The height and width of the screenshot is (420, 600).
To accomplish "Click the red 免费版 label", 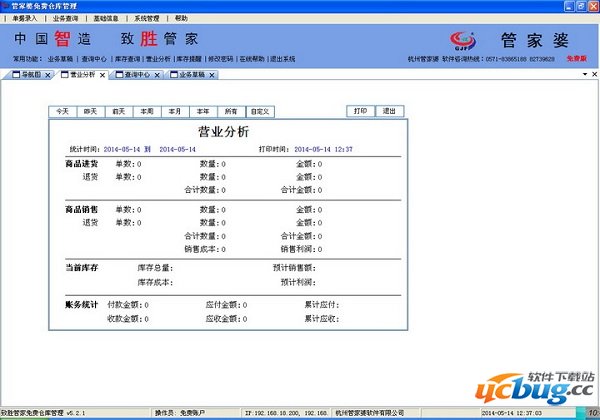I will coord(577,59).
